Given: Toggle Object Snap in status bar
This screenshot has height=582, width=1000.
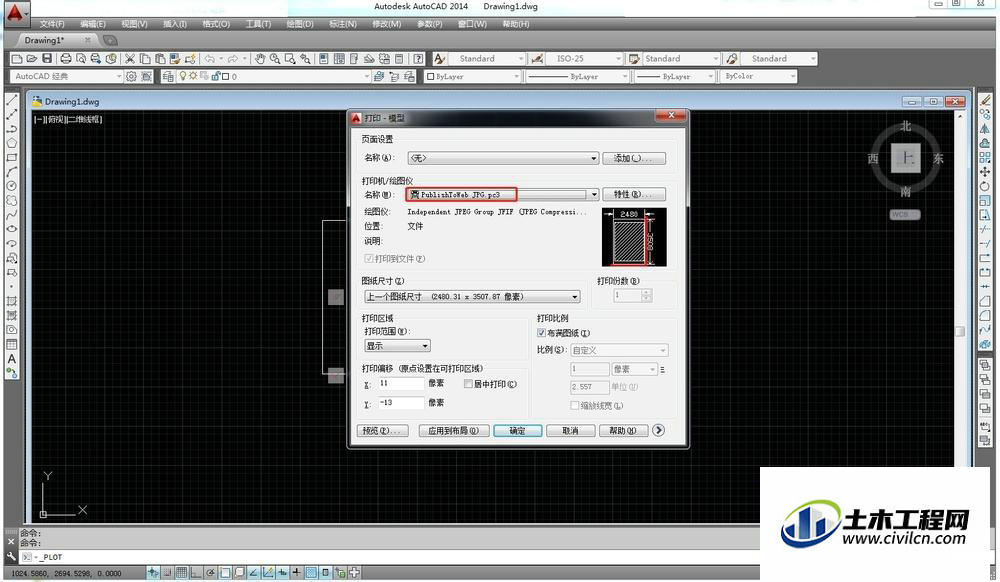Looking at the screenshot, I should click(225, 572).
